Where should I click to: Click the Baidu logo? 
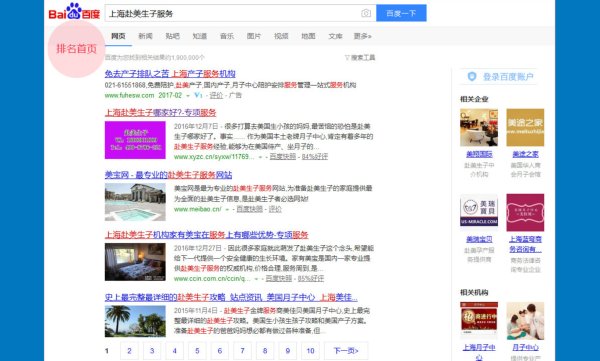click(x=74, y=12)
